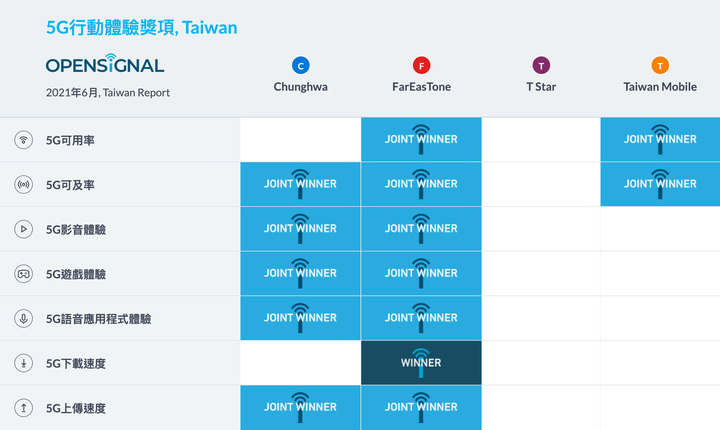Viewport: 720px width, 430px height.
Task: Click the red FarEasTone F logo circle
Action: point(421,65)
